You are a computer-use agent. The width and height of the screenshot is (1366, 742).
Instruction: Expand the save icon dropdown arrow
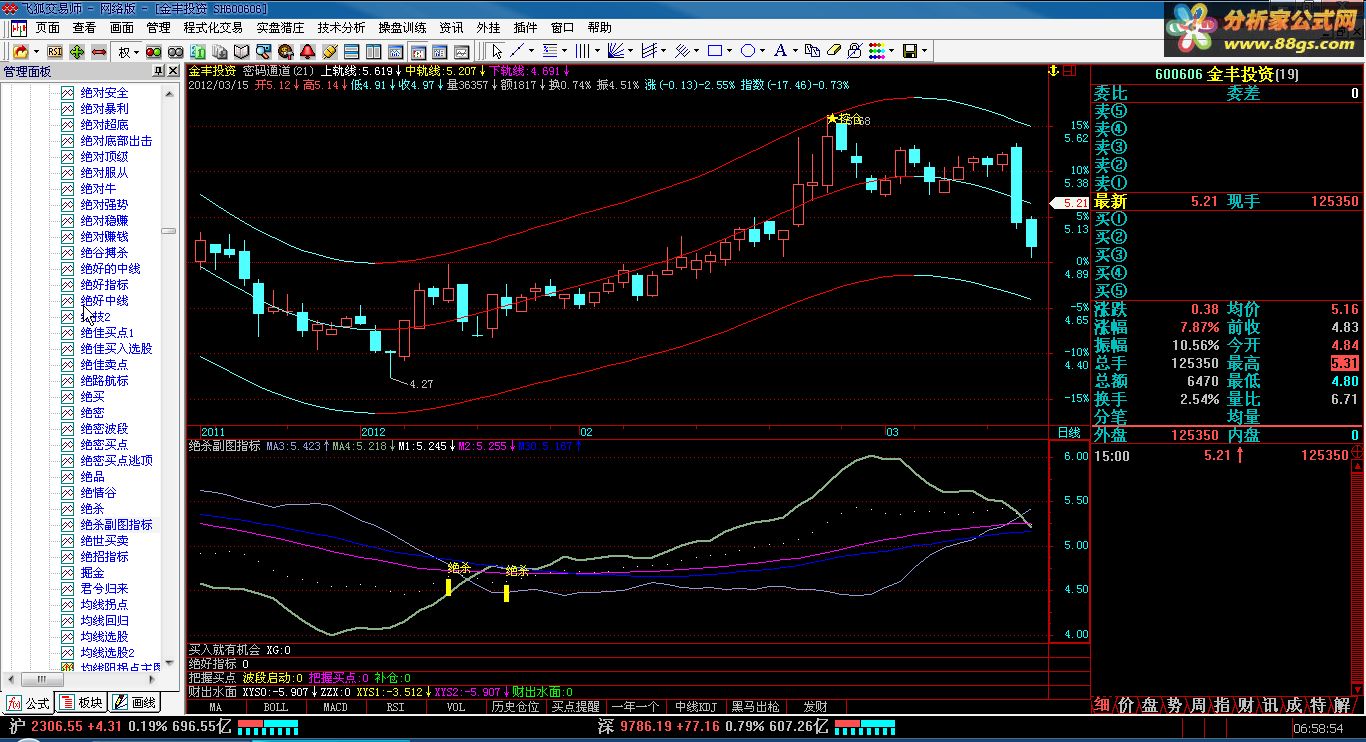pyautogui.click(x=925, y=51)
